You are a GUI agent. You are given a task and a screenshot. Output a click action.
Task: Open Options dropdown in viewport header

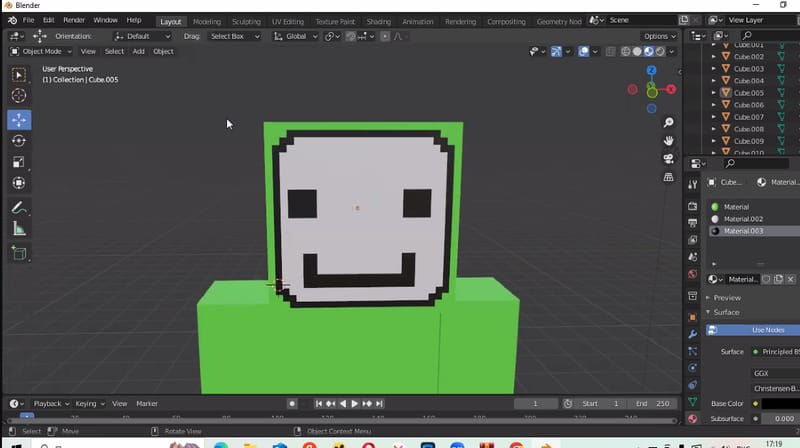660,36
